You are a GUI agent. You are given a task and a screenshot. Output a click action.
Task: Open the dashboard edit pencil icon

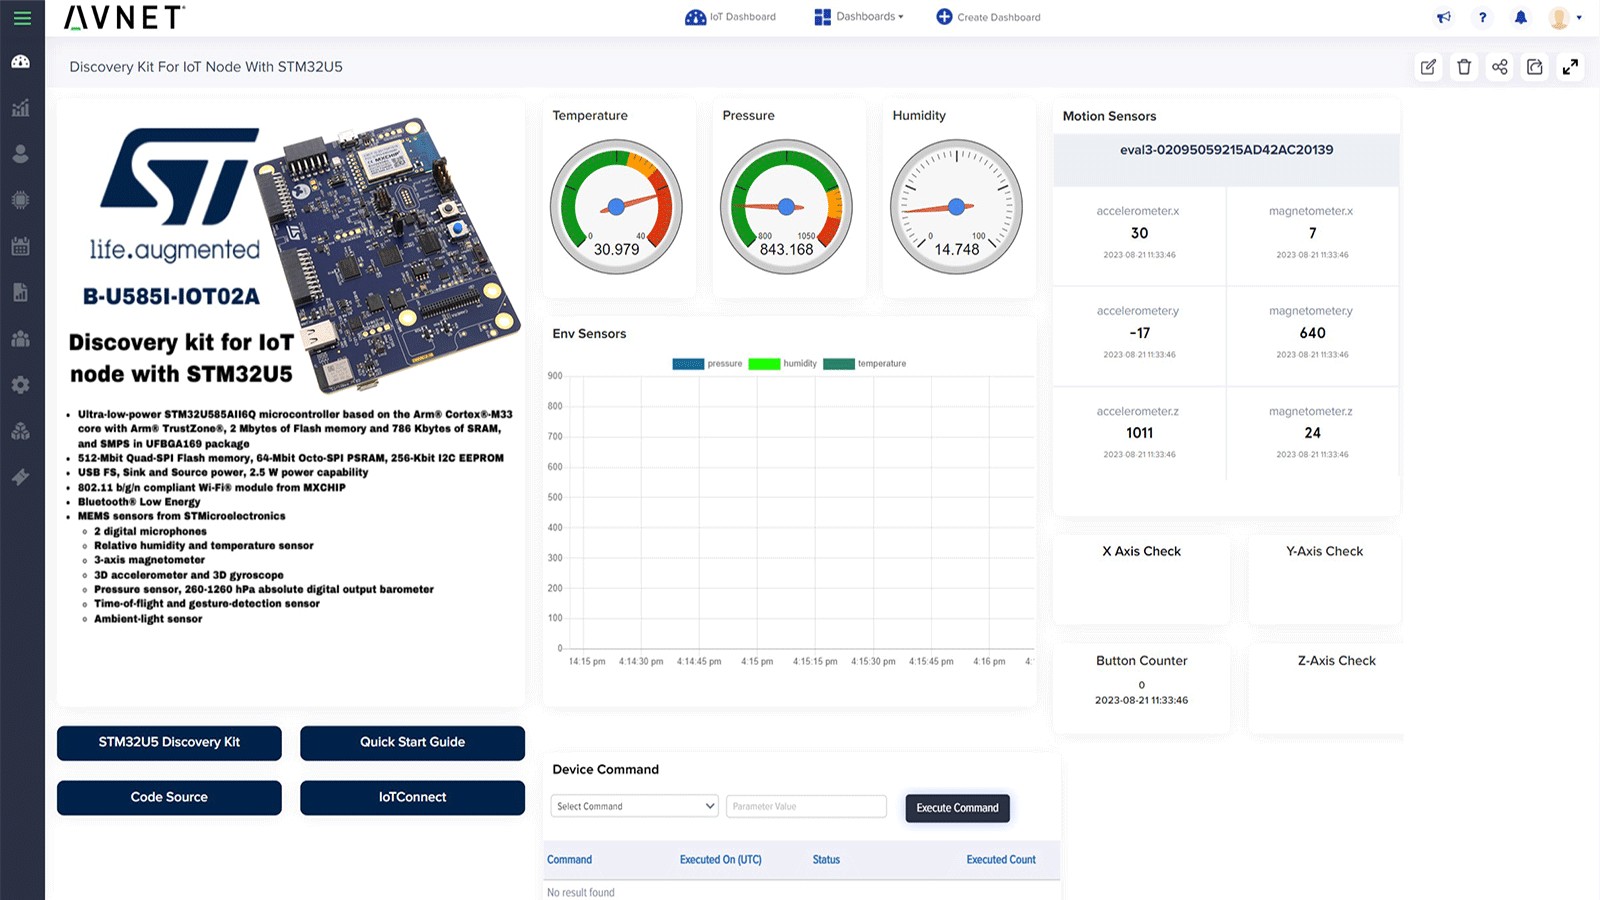[1428, 67]
